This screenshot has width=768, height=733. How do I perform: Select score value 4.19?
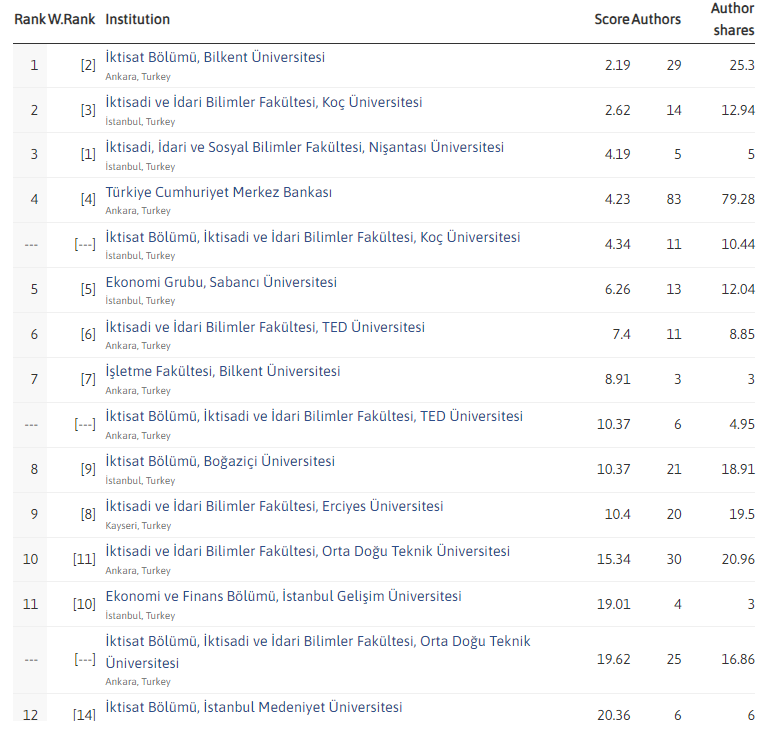[x=617, y=155]
